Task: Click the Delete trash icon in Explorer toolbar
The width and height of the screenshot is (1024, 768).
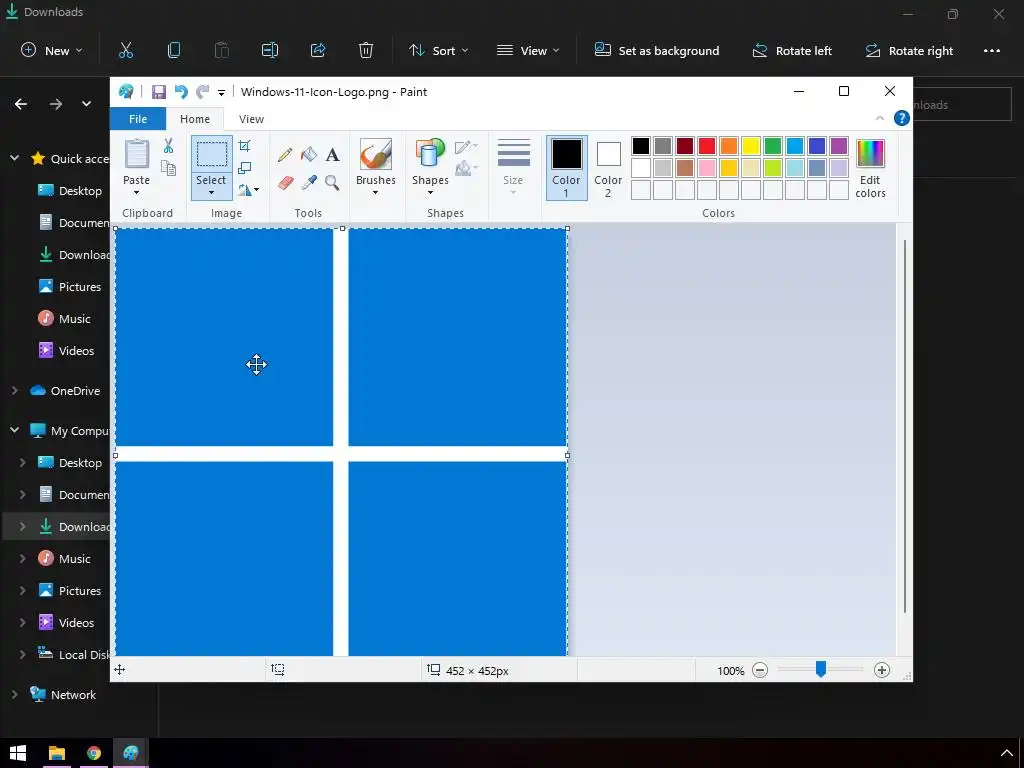Action: [x=366, y=50]
